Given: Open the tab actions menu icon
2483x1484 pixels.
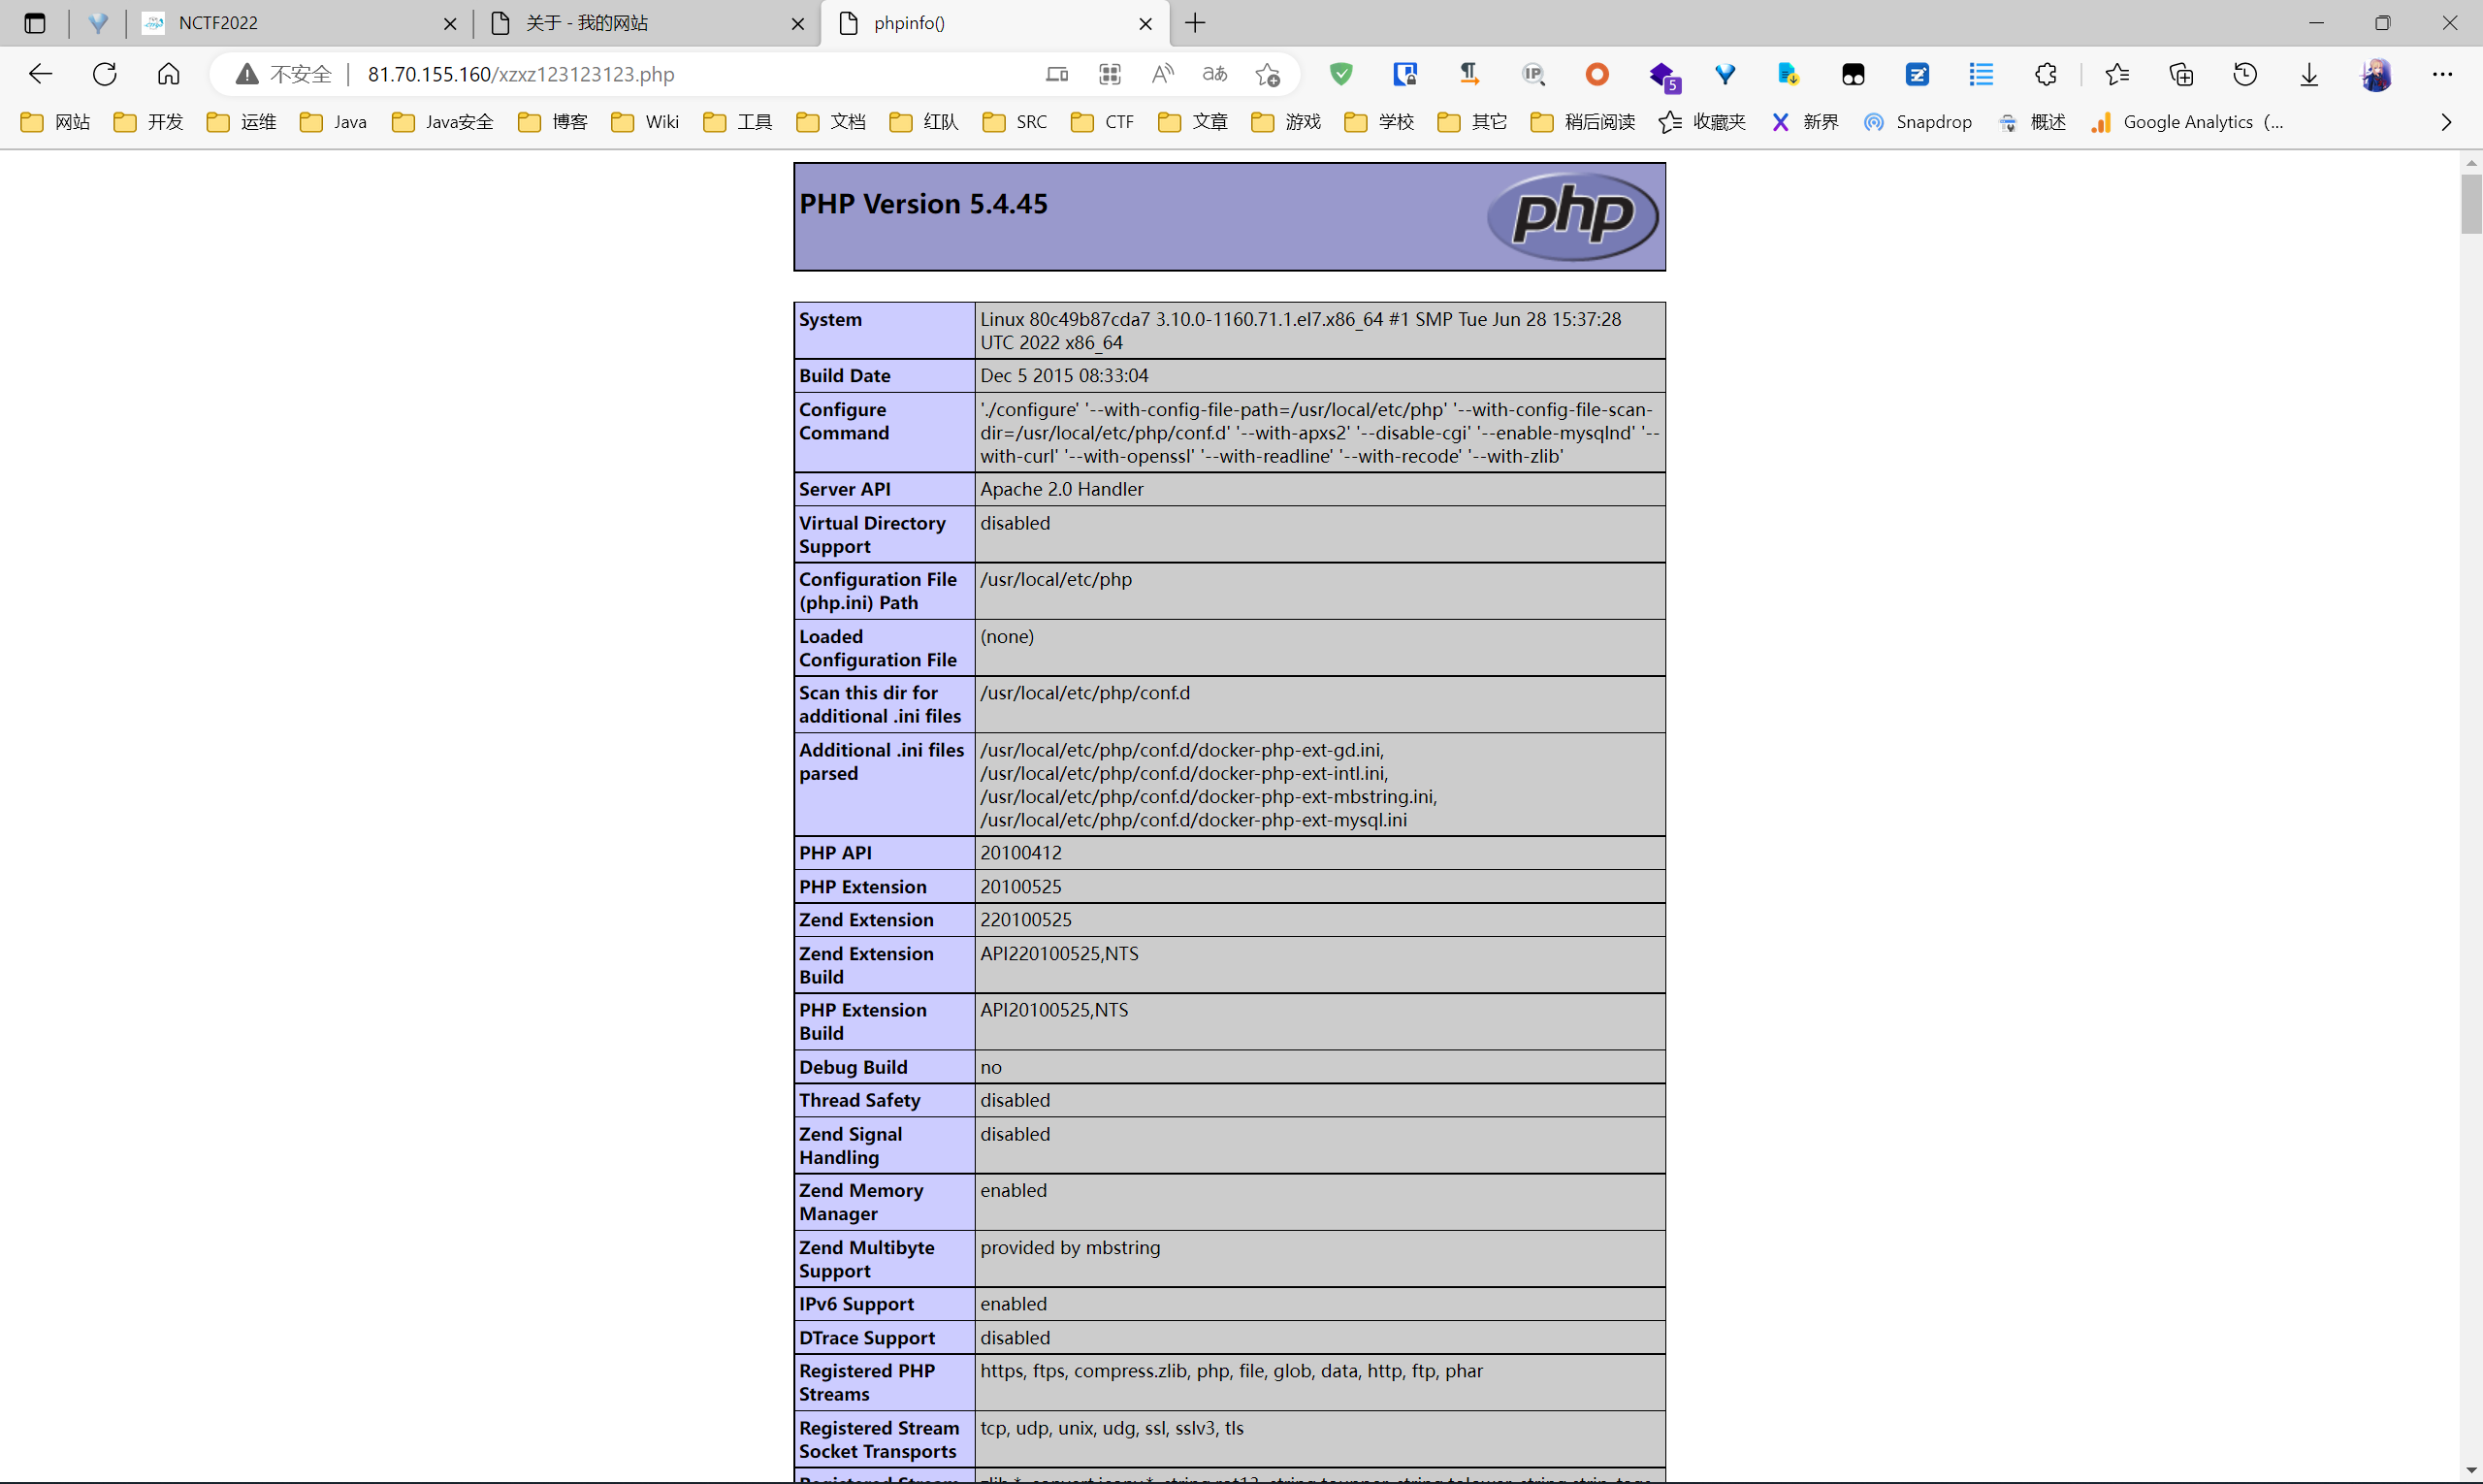Looking at the screenshot, I should pyautogui.click(x=34, y=23).
